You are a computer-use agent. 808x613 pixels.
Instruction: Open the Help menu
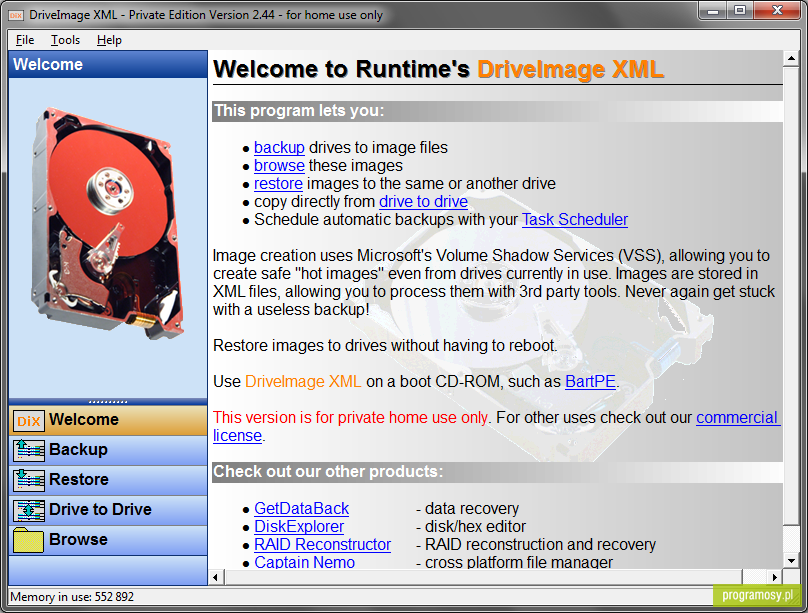tap(109, 40)
